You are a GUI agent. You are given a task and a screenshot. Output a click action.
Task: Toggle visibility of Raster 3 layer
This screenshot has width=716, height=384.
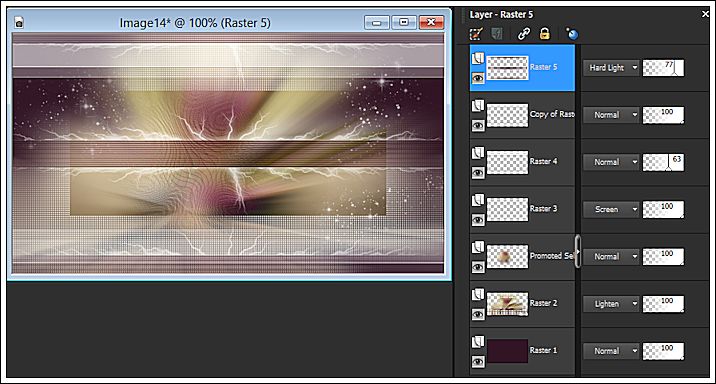coord(478,220)
